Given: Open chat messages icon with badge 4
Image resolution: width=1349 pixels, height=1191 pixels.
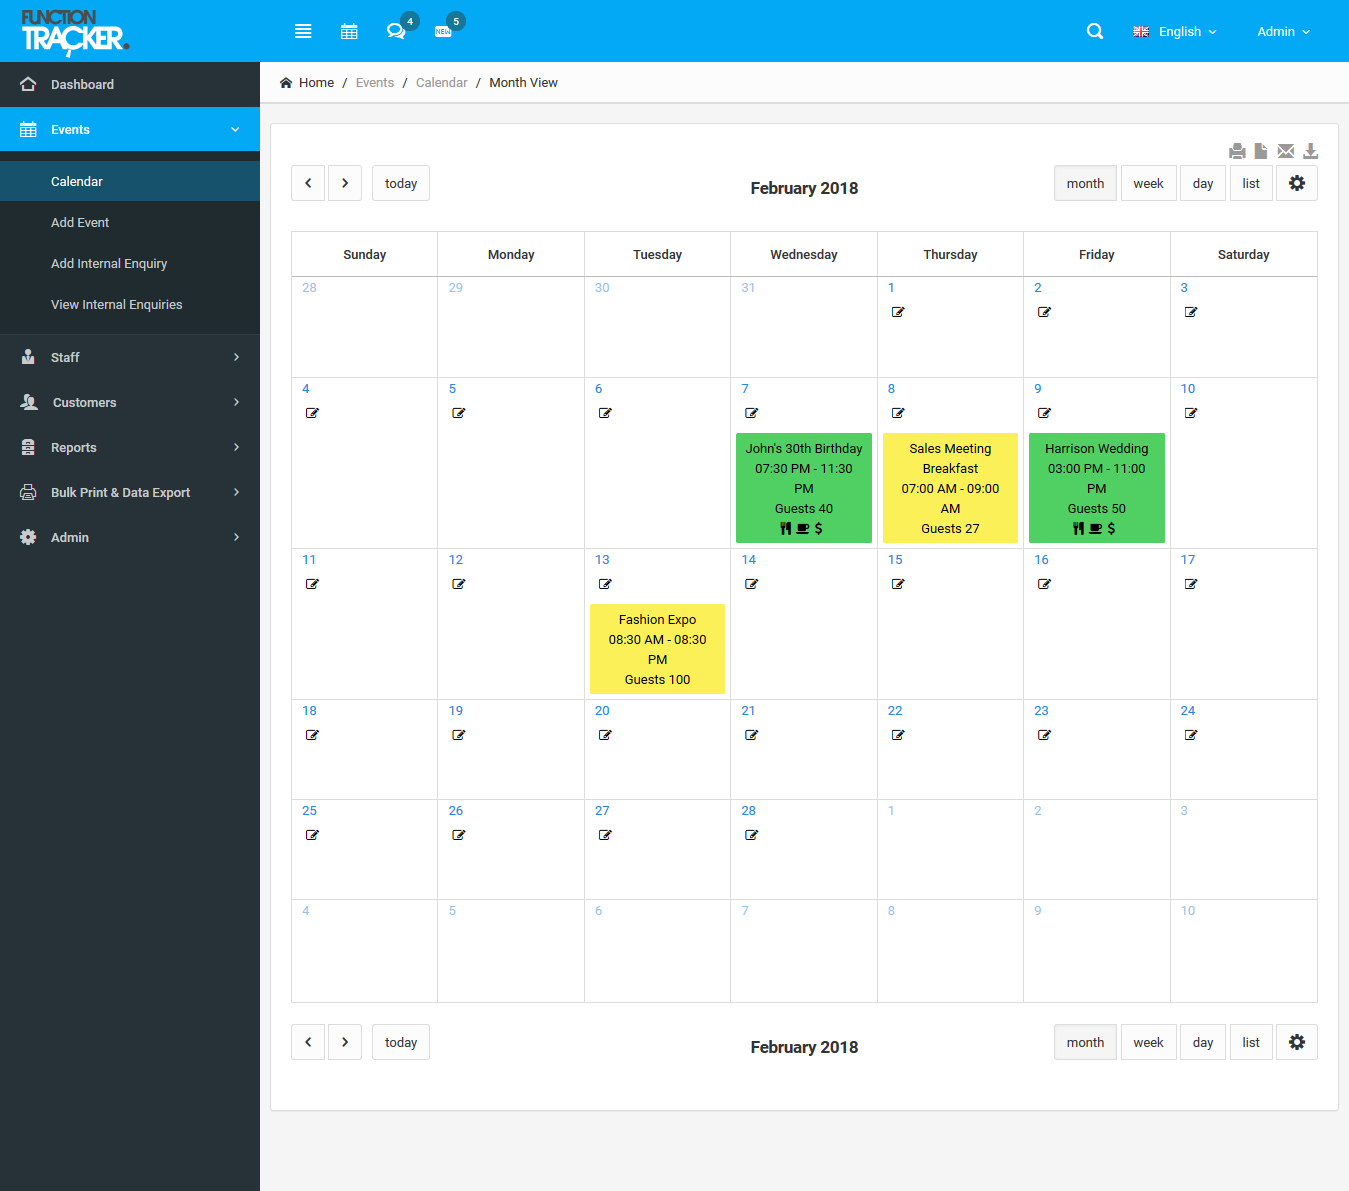Looking at the screenshot, I should pos(396,31).
